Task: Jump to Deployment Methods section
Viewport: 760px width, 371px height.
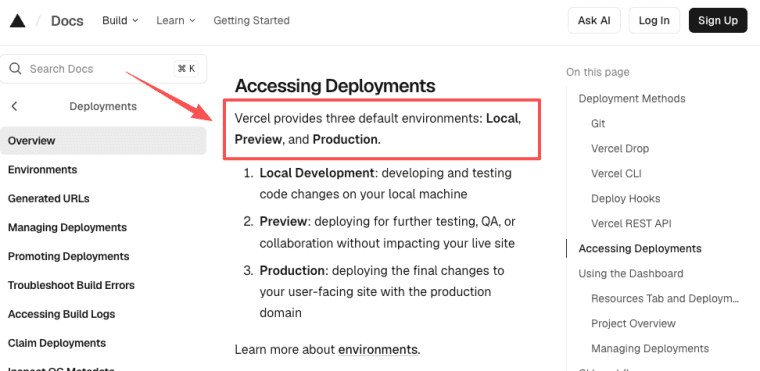Action: click(x=632, y=98)
